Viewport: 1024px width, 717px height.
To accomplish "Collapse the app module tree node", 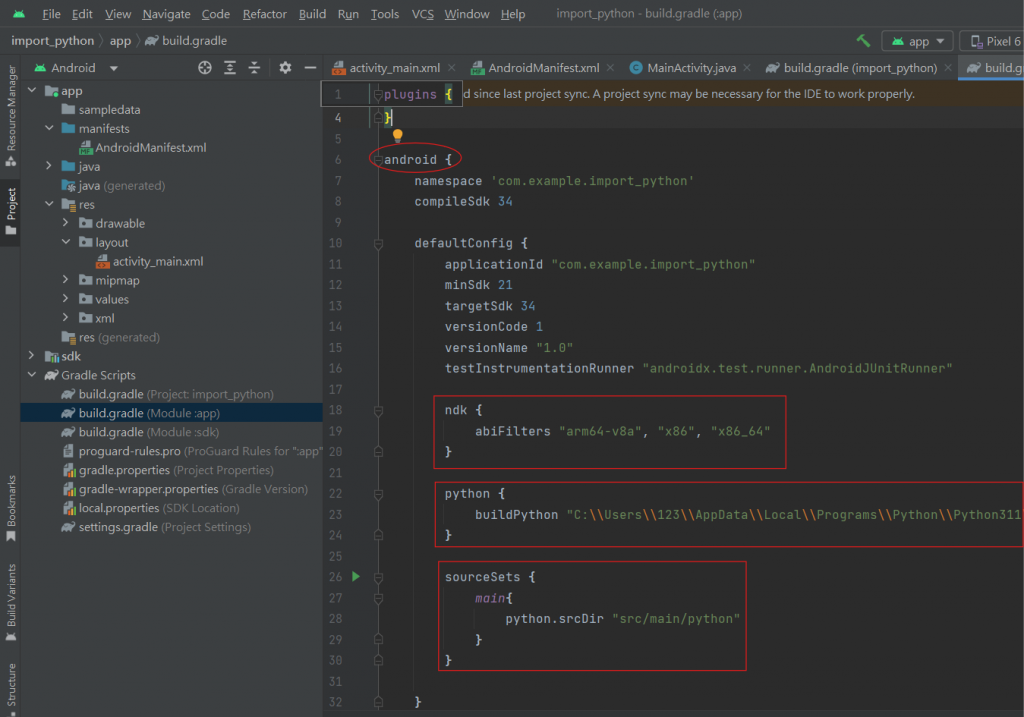I will click(x=32, y=90).
